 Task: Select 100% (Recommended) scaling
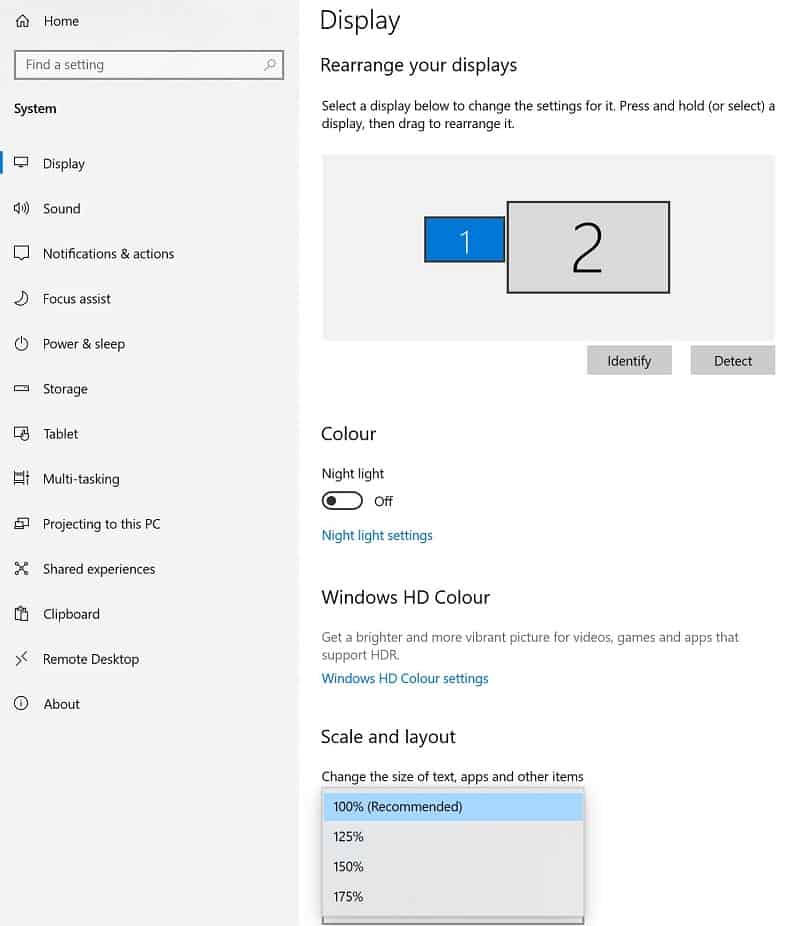point(453,806)
